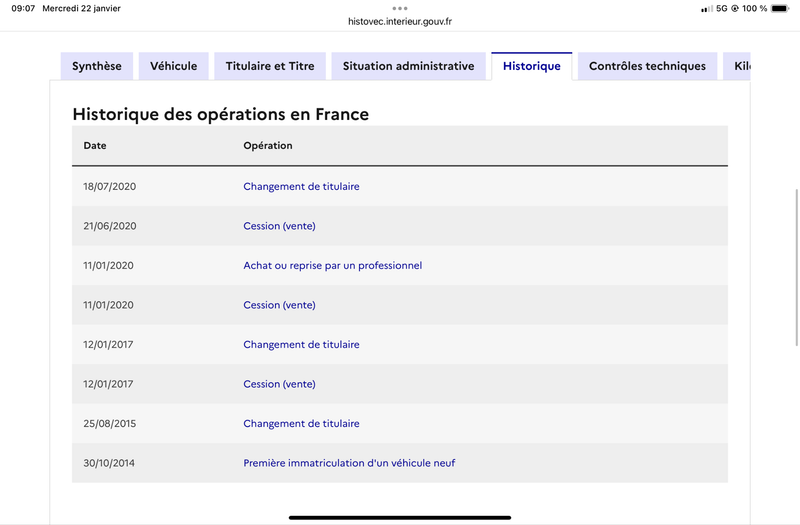
Task: Open the Synthèse tab
Action: click(96, 66)
